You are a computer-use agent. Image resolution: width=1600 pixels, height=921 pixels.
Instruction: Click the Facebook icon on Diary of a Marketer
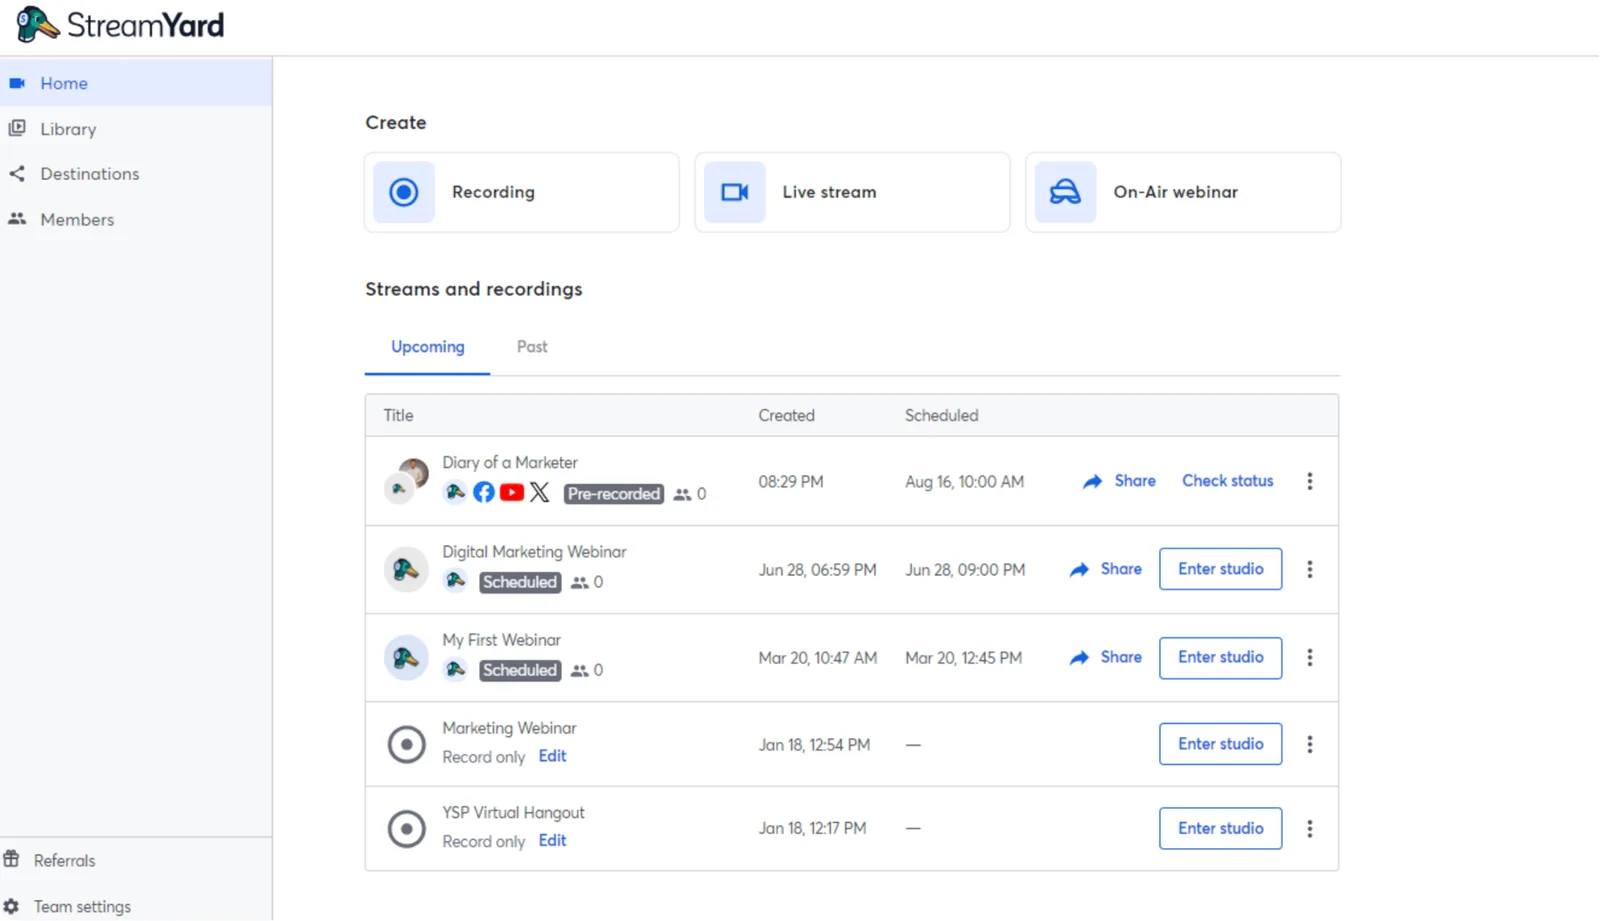[x=484, y=493]
